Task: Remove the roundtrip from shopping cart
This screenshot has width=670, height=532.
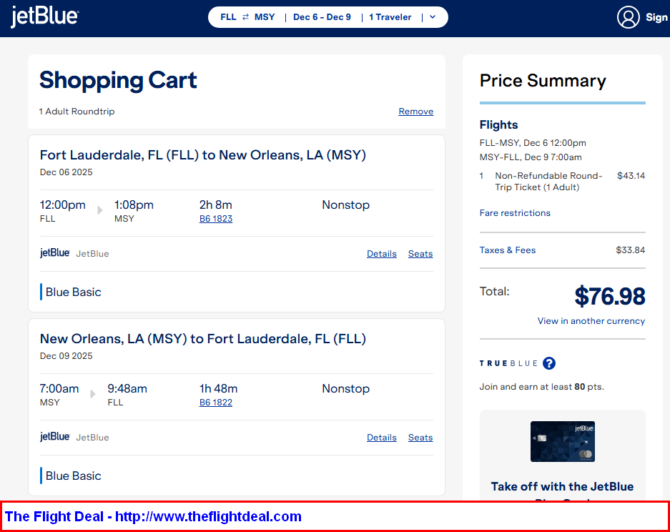Action: pos(415,111)
